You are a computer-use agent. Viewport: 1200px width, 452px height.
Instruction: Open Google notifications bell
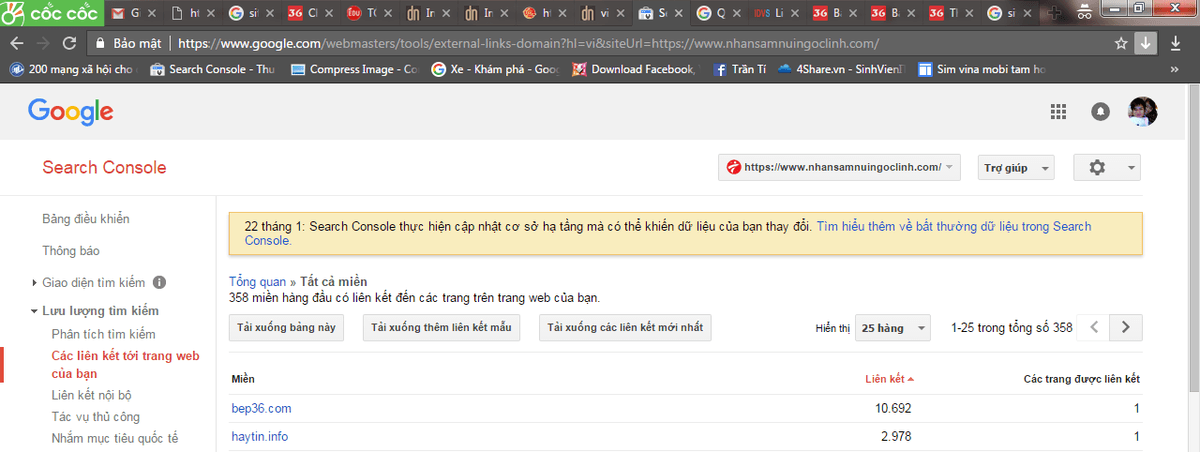[x=1101, y=111]
